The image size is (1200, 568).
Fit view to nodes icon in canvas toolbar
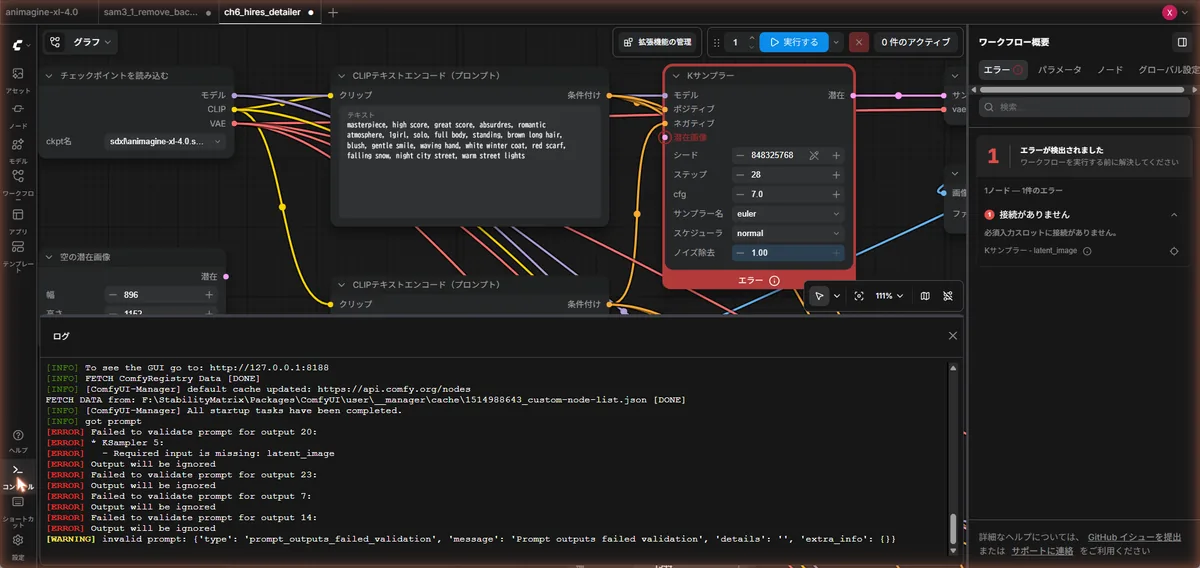click(x=859, y=296)
